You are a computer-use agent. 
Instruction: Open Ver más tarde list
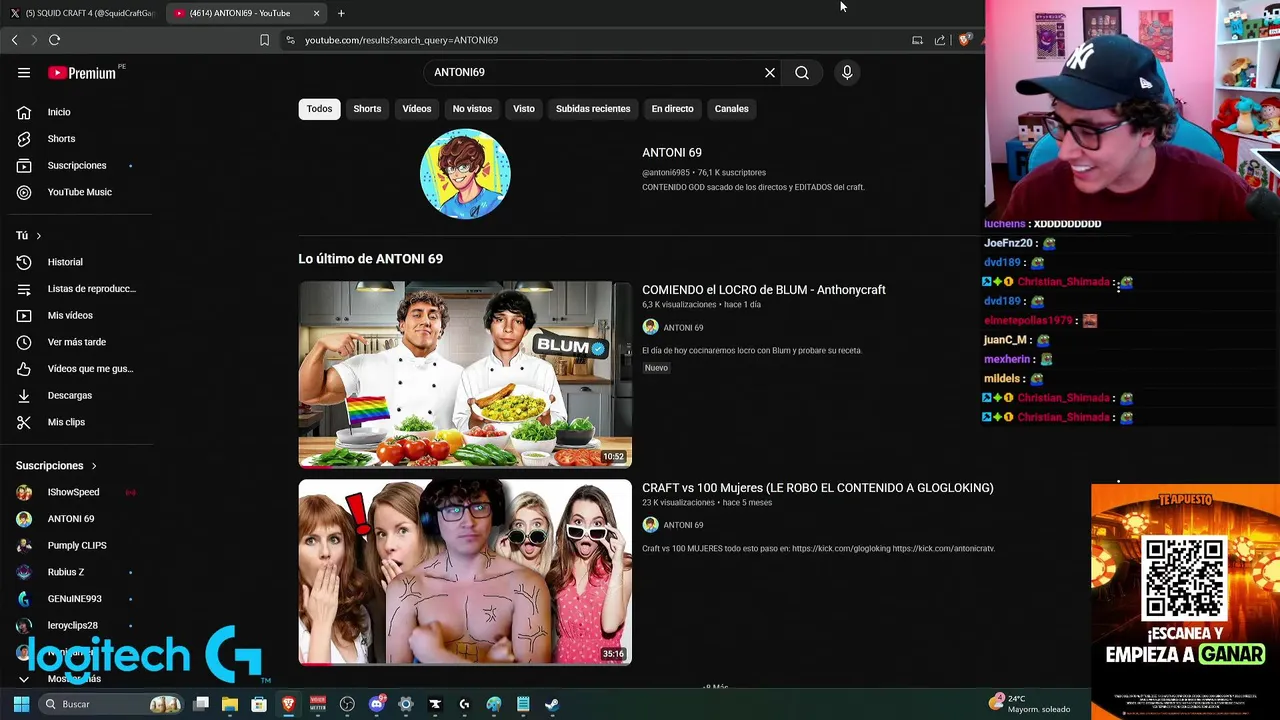76,342
